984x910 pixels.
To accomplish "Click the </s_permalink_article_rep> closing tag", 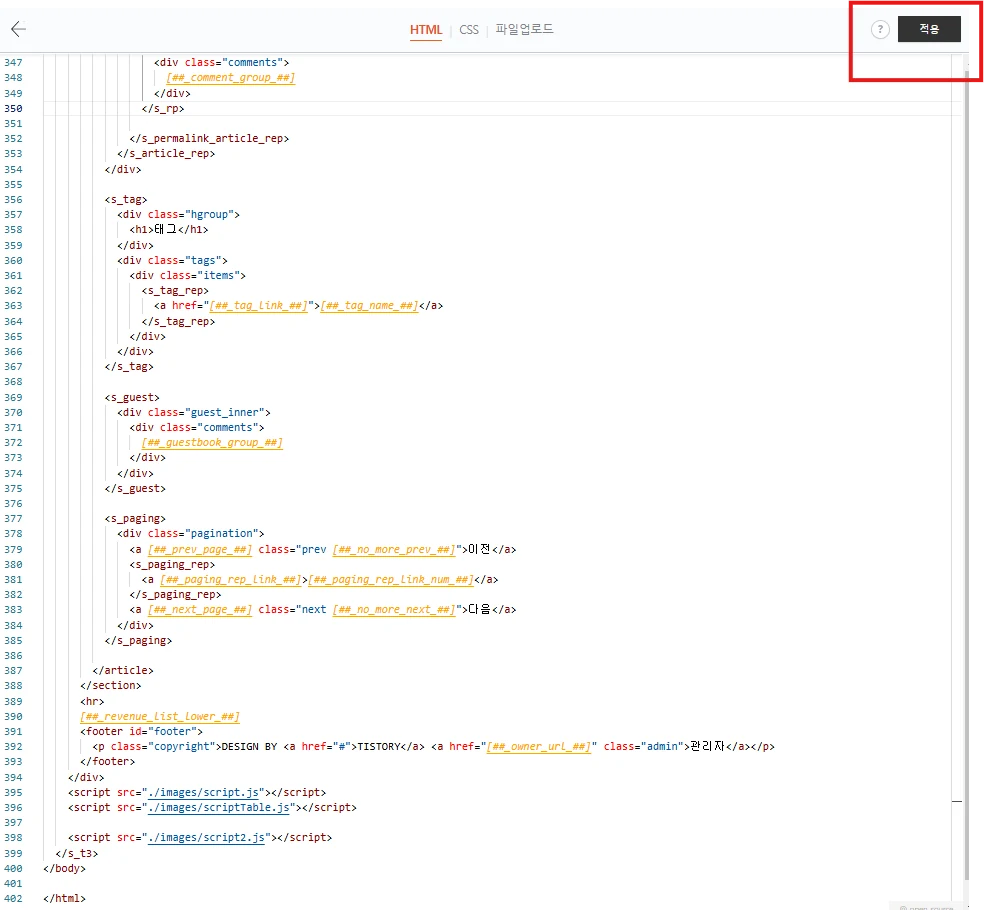I will click(209, 139).
